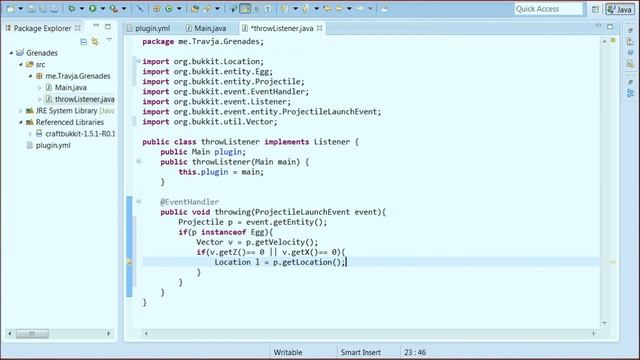Navigate Back with yellow left arrow
Viewport: 640px width, 360px height.
click(x=339, y=9)
